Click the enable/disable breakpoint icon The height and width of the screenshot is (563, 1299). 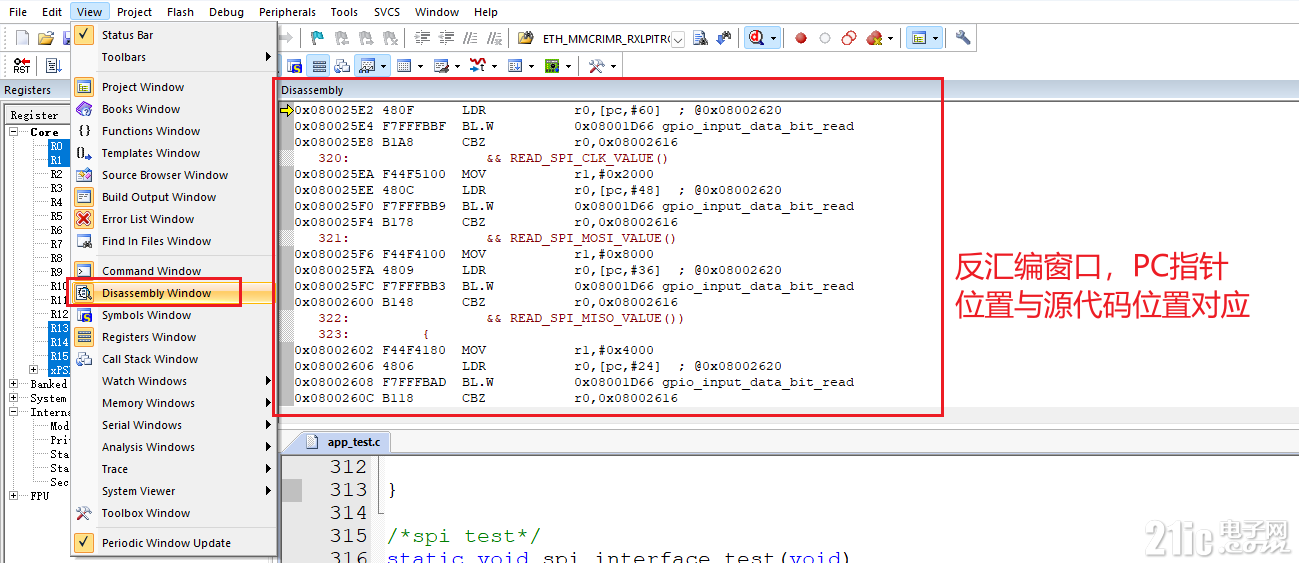click(x=825, y=38)
